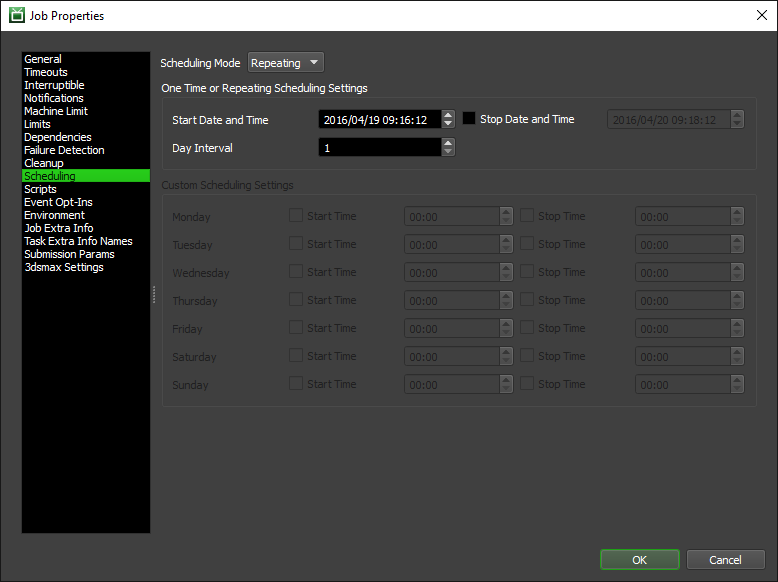The height and width of the screenshot is (582, 778).
Task: Adjust Friday Start Time spinner arrows
Action: coord(506,328)
